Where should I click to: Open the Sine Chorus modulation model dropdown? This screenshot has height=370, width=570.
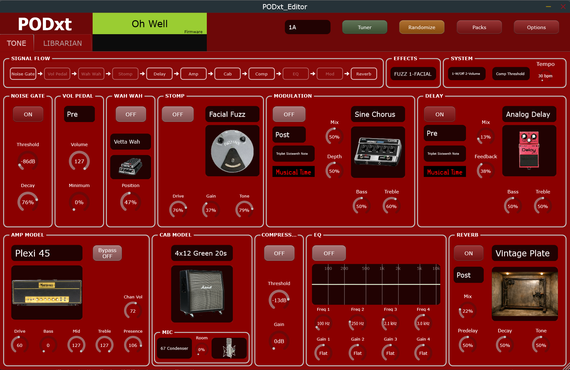click(x=378, y=114)
